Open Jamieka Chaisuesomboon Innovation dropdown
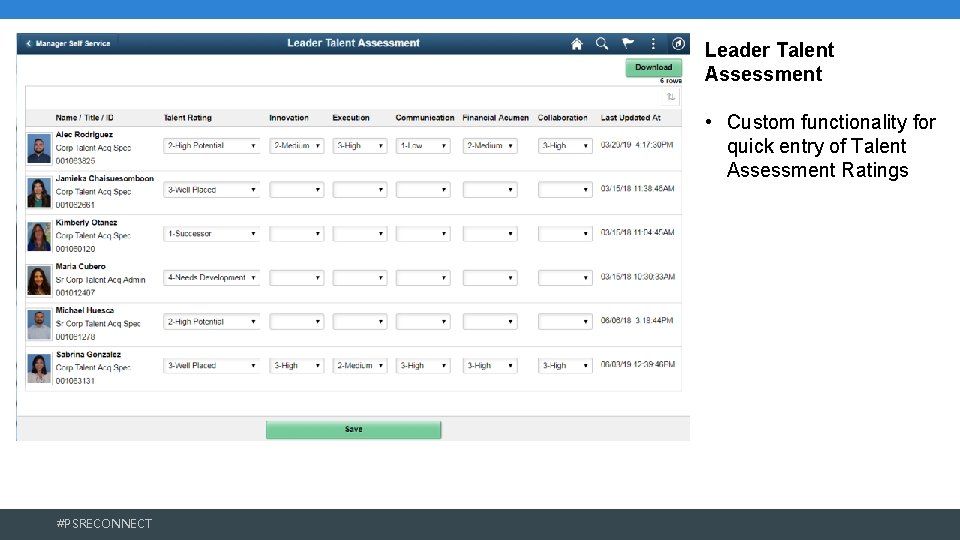960x540 pixels. pos(296,190)
